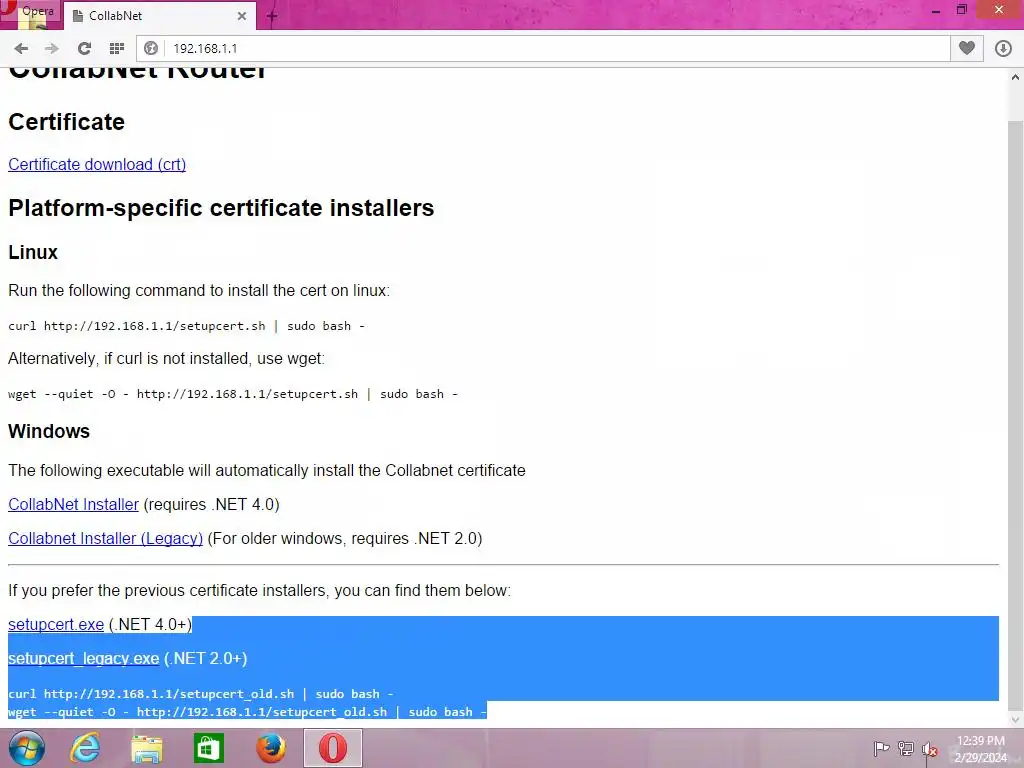Select the CollabNet tab
The width and height of the screenshot is (1024, 768).
tap(159, 16)
